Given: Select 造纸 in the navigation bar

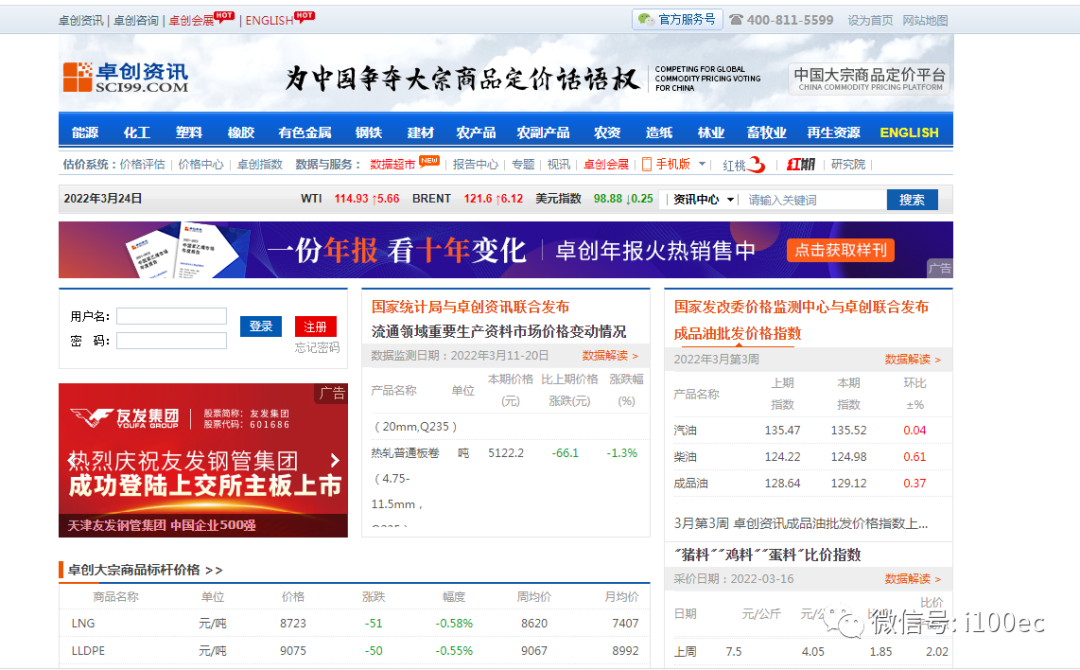Looking at the screenshot, I should (x=659, y=132).
